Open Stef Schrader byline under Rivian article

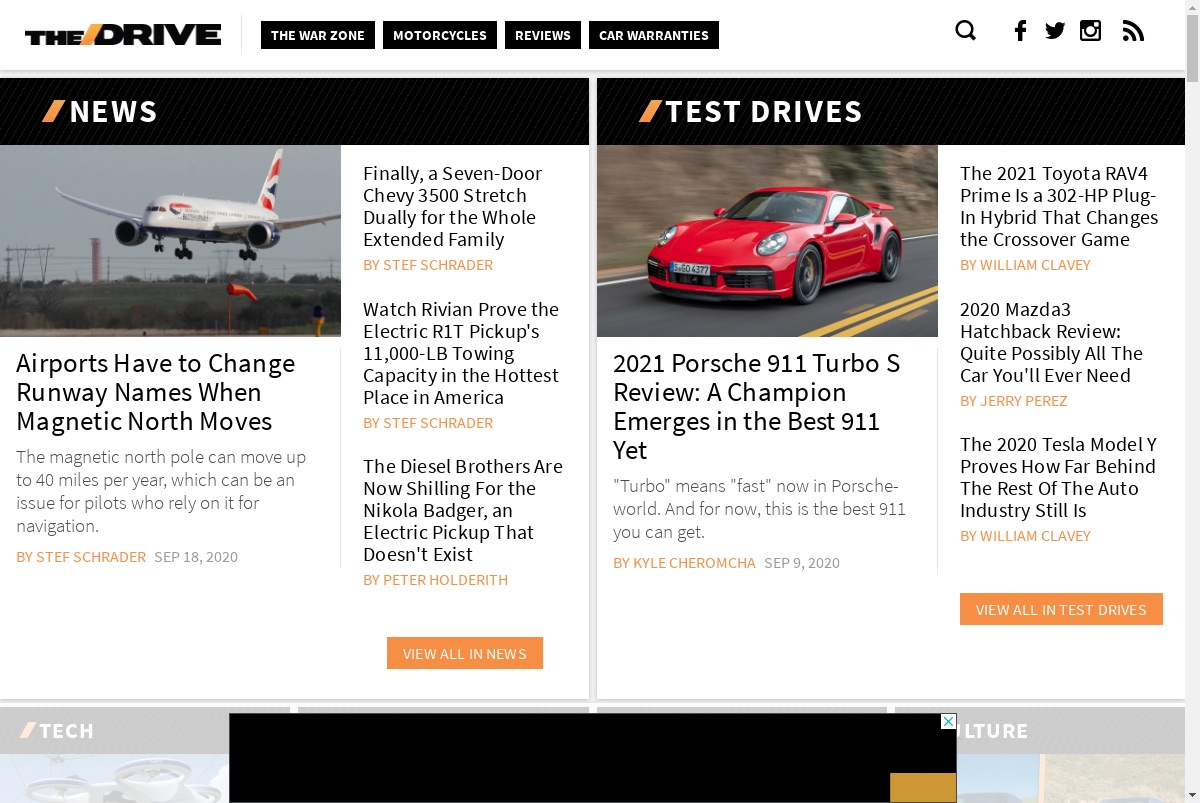coord(428,423)
